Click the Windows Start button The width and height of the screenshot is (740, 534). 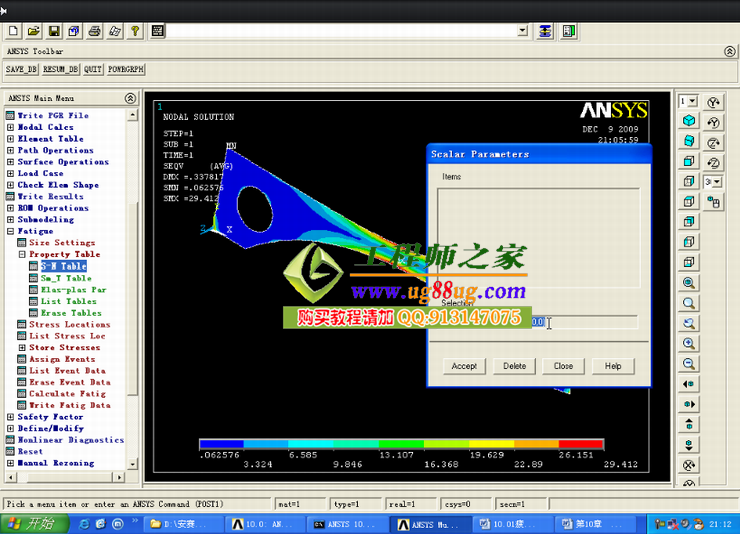pyautogui.click(x=35, y=524)
